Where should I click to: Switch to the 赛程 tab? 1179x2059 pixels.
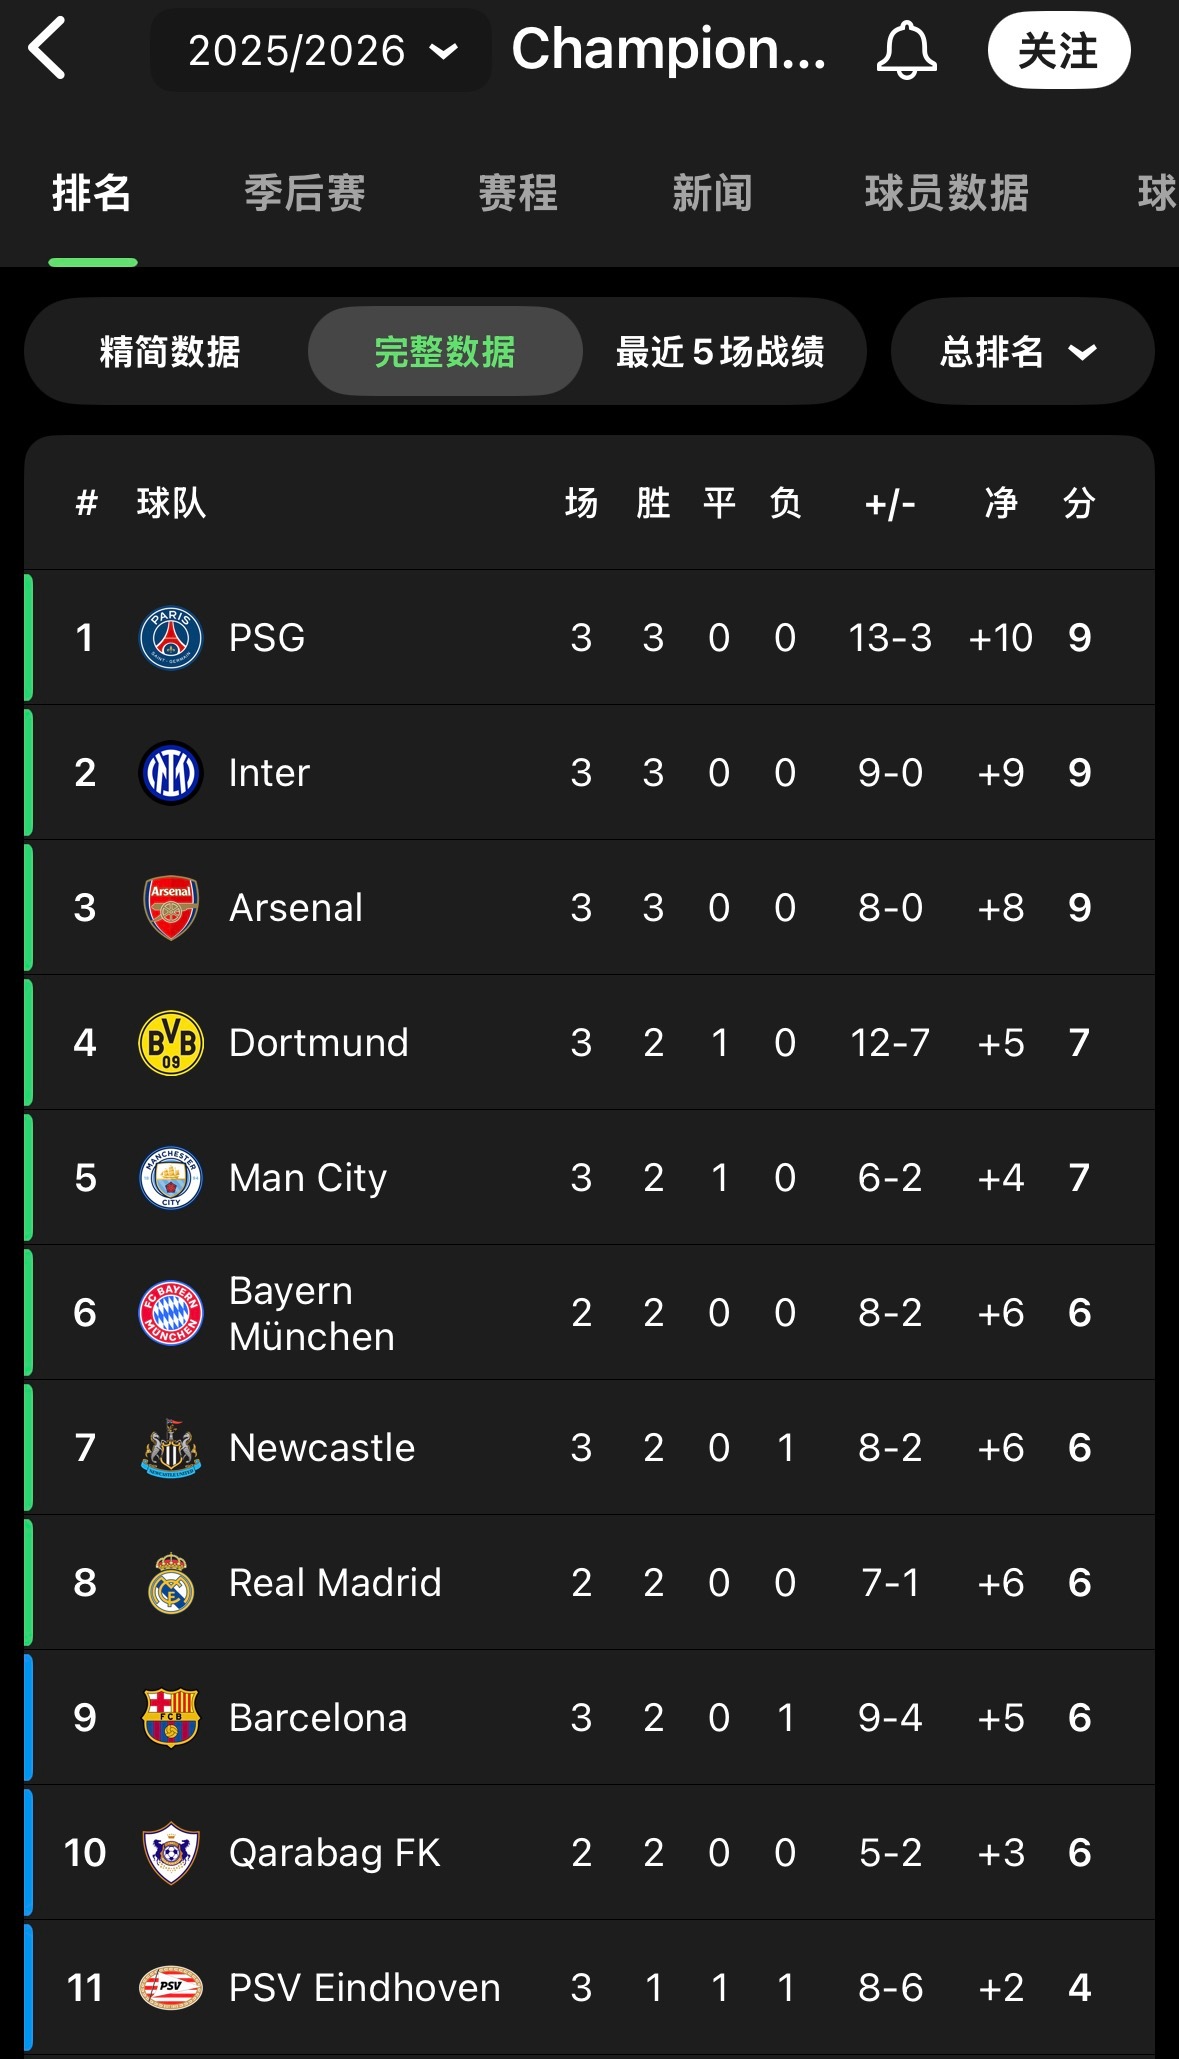pos(518,193)
